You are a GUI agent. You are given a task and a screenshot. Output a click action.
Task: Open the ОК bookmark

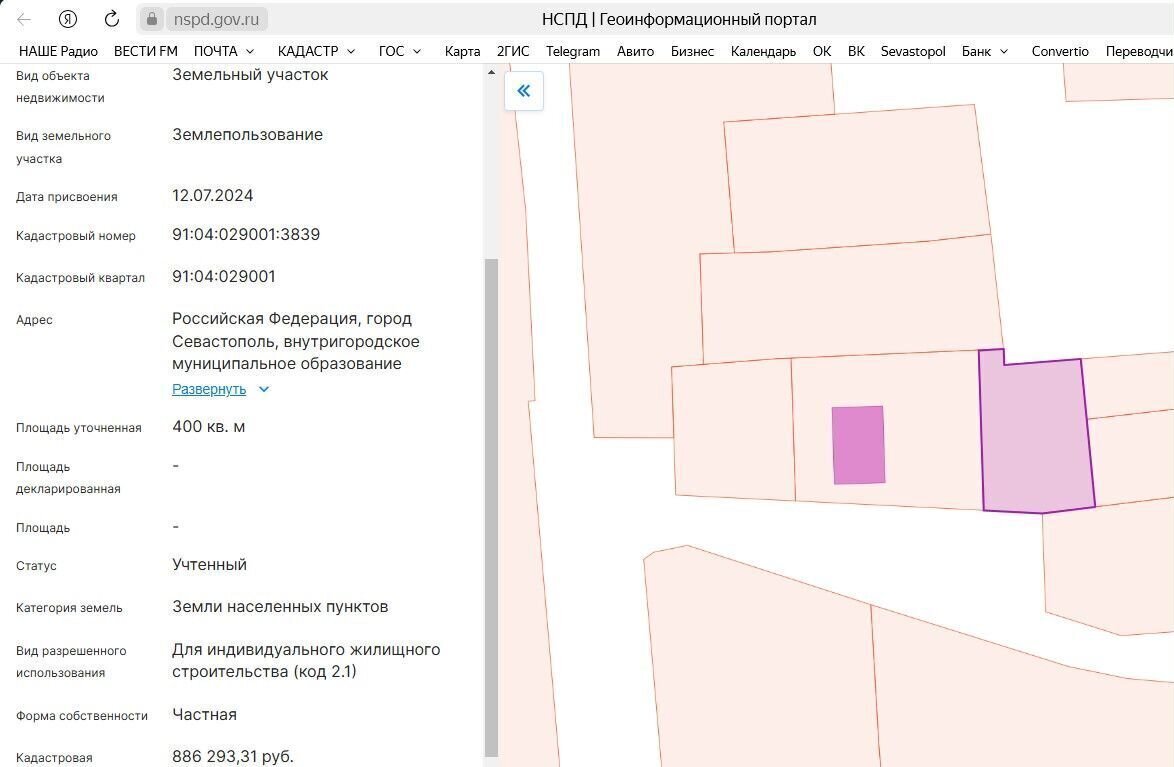(x=821, y=51)
